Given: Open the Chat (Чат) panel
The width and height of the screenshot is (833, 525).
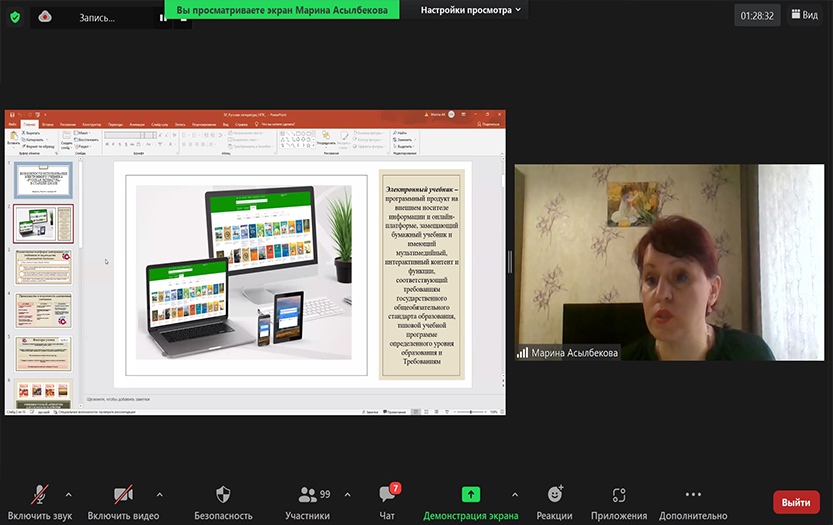Looking at the screenshot, I should (x=387, y=495).
